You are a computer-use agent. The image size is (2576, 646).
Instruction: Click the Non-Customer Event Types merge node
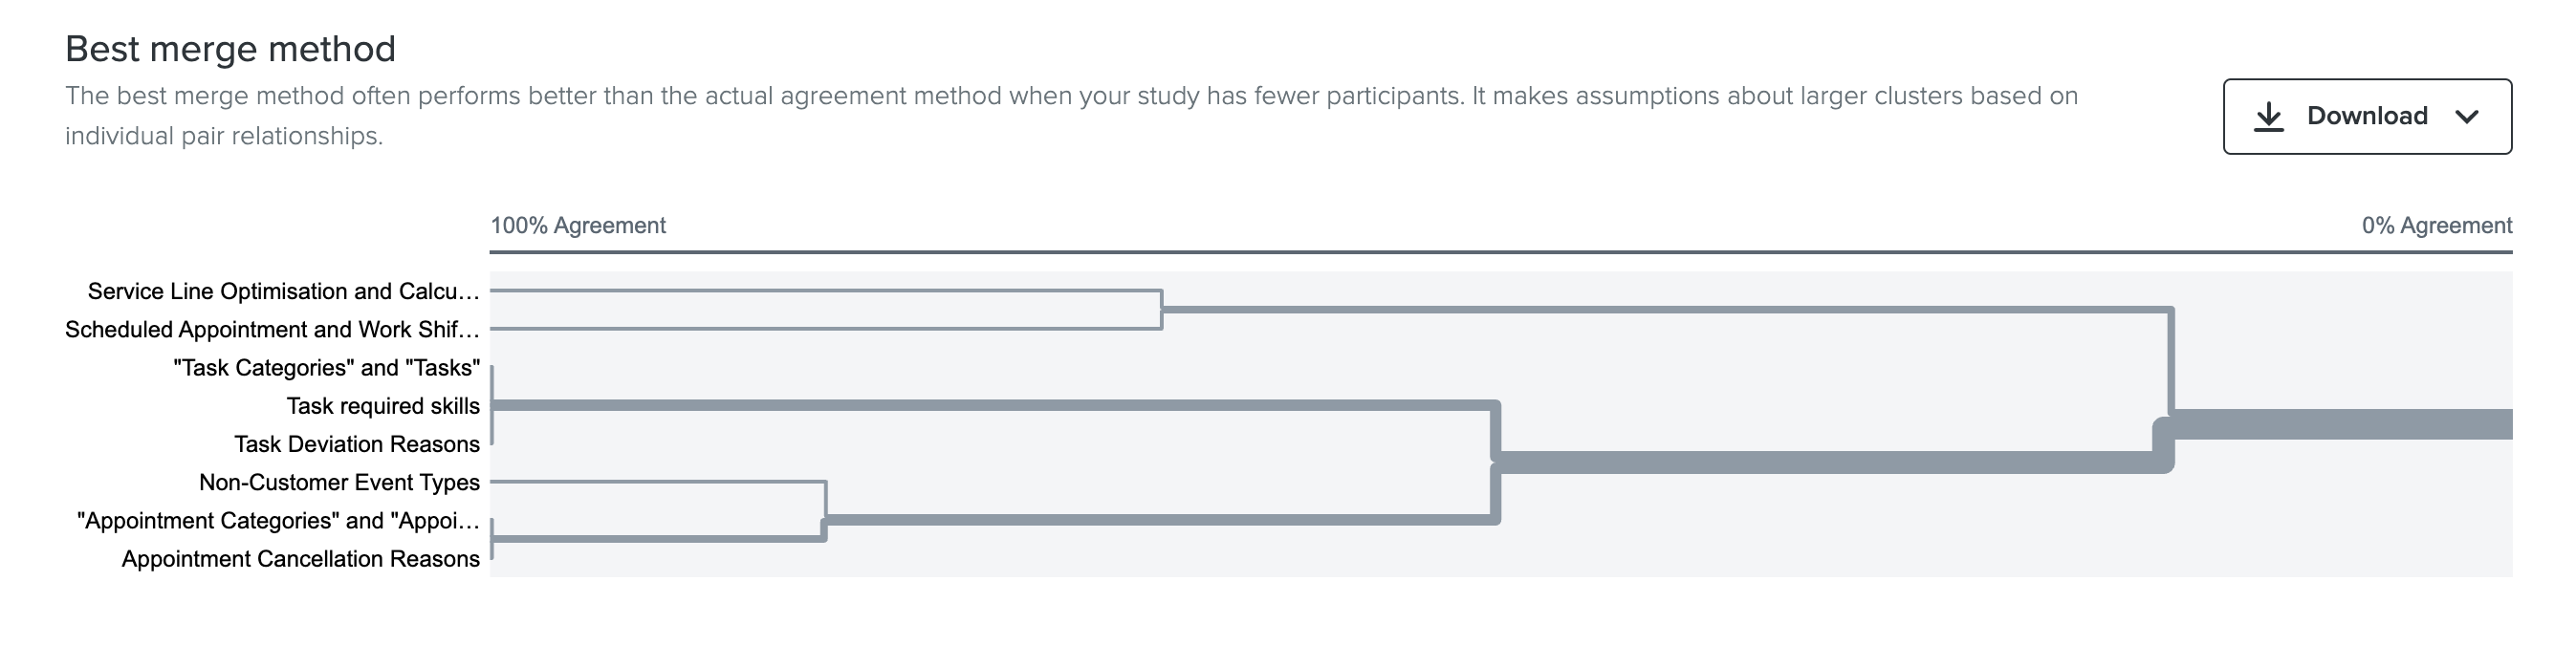coord(825,510)
